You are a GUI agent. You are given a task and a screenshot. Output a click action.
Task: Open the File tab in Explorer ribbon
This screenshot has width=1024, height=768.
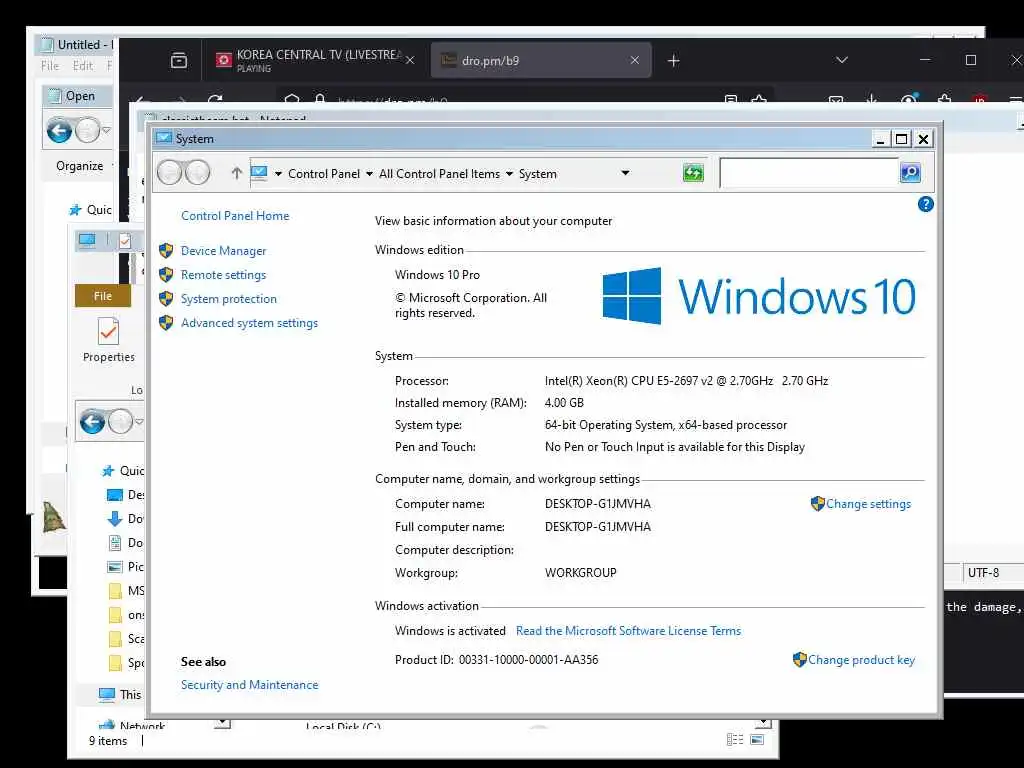pos(103,296)
